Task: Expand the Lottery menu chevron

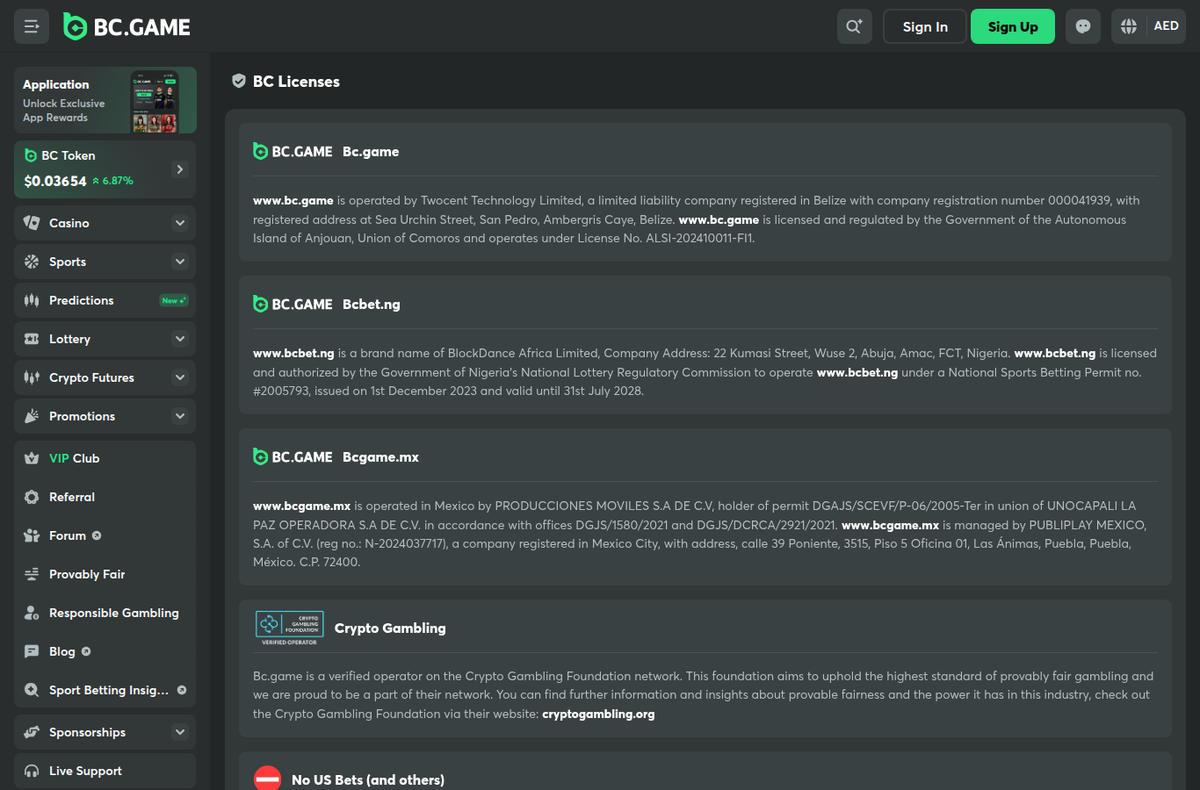Action: tap(180, 339)
